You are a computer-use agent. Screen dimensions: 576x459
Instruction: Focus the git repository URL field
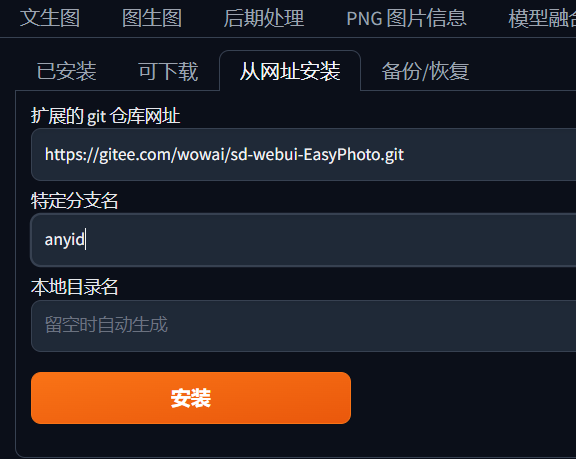pyautogui.click(x=303, y=155)
